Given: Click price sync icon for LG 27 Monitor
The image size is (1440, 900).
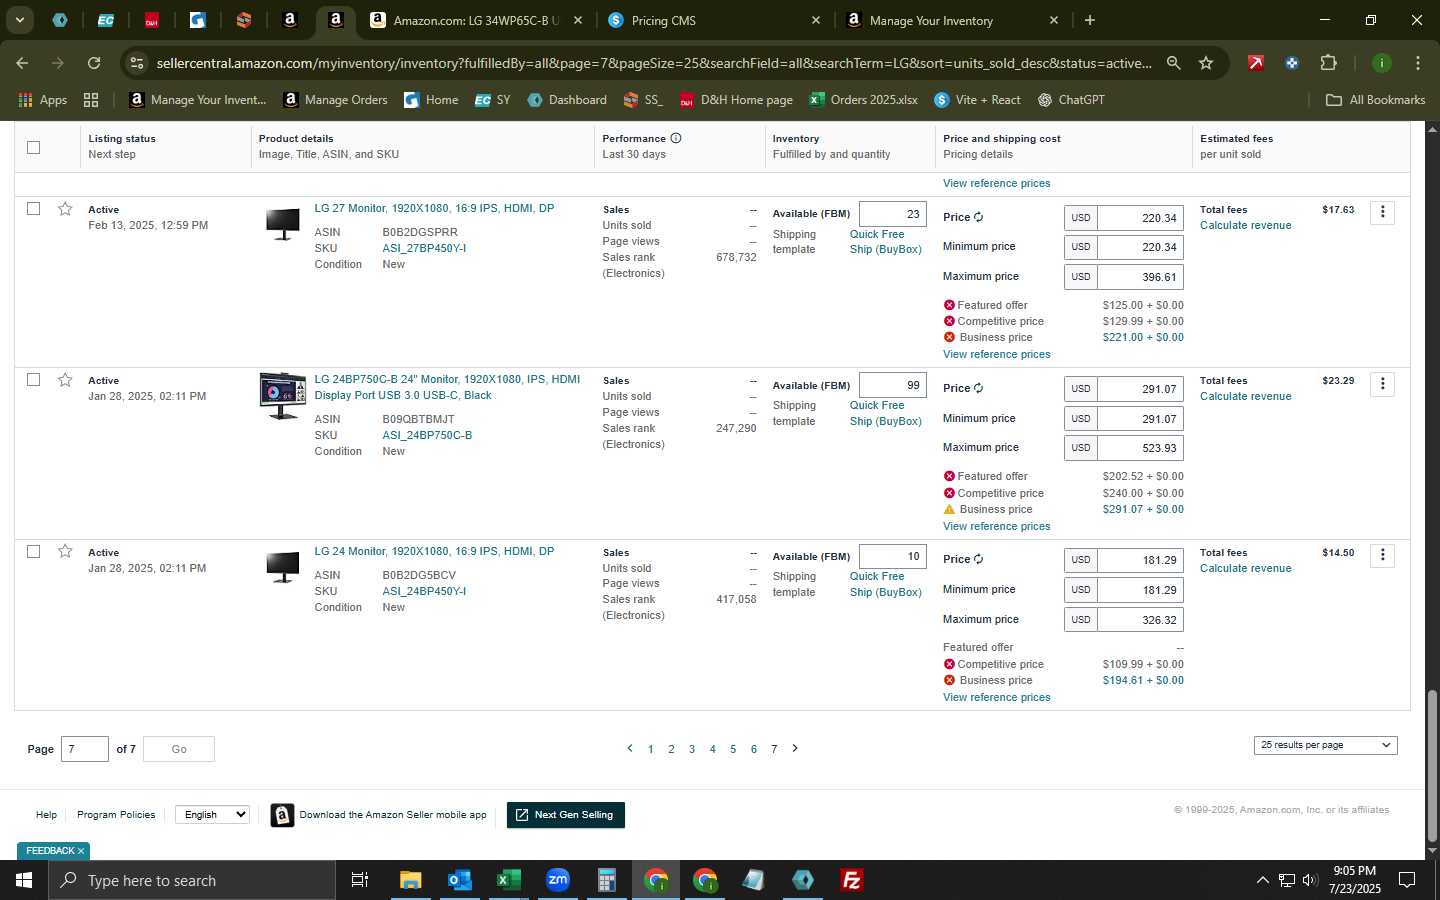Looking at the screenshot, I should (978, 217).
